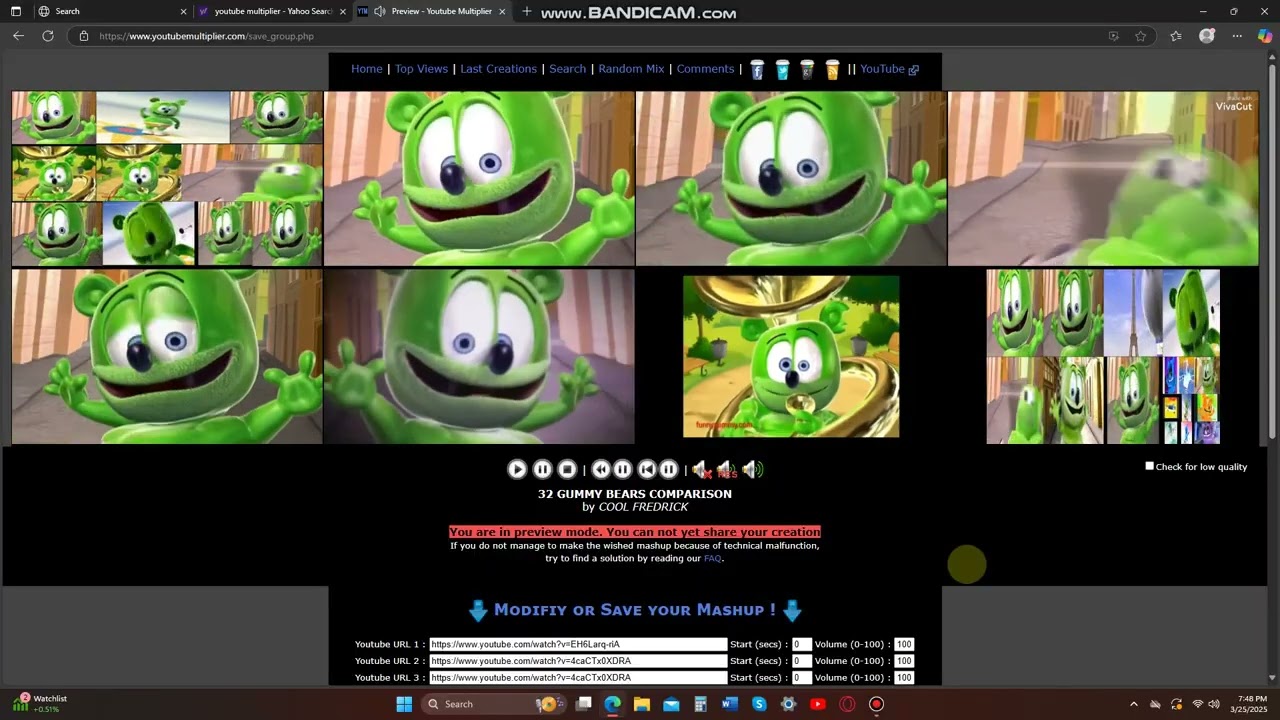1280x720 pixels.
Task: Open YouTube app from taskbar
Action: pos(818,704)
